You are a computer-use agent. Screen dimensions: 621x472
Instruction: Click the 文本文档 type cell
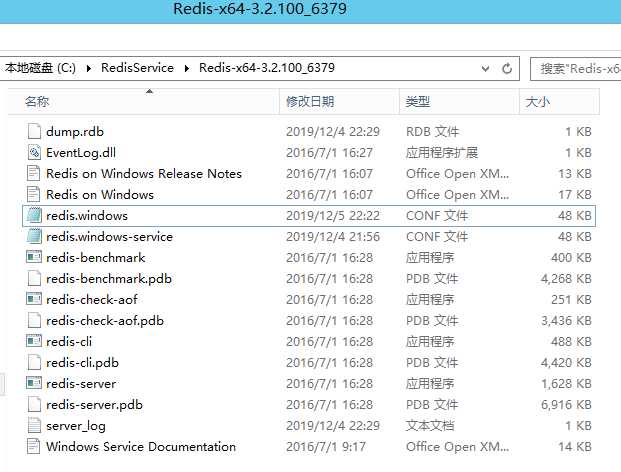pos(430,425)
